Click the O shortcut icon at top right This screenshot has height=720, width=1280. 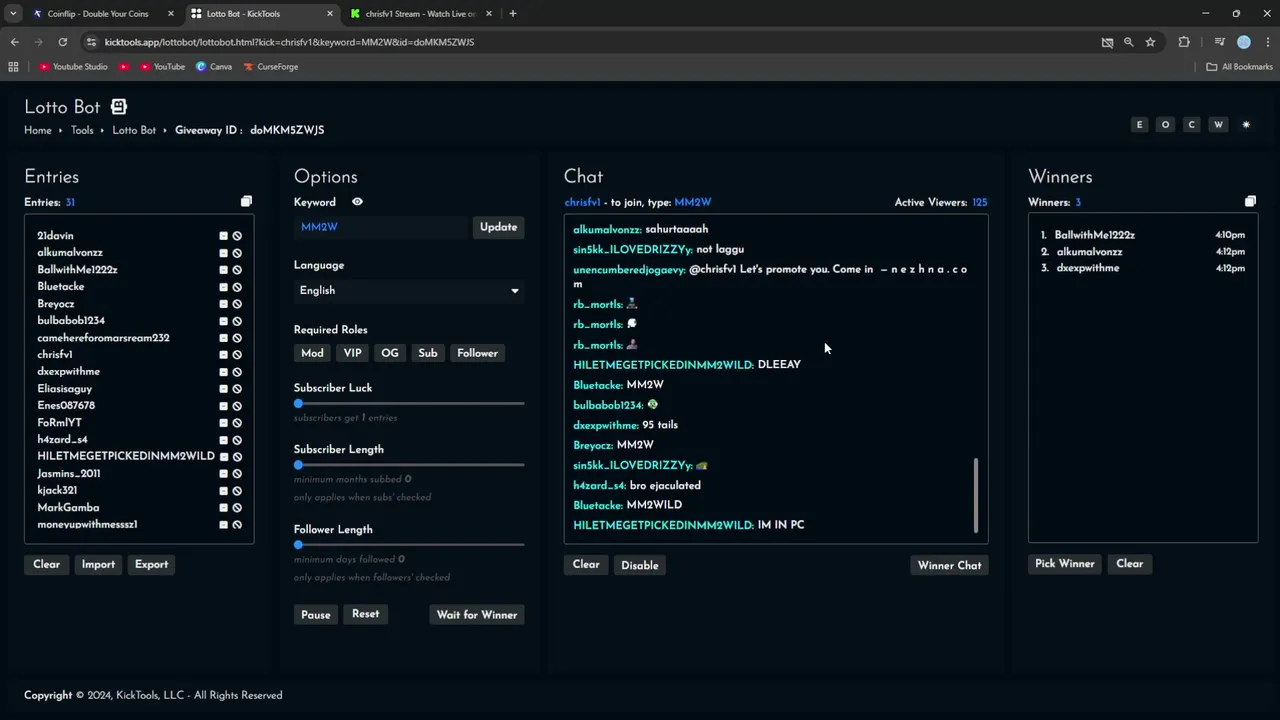coord(1165,125)
